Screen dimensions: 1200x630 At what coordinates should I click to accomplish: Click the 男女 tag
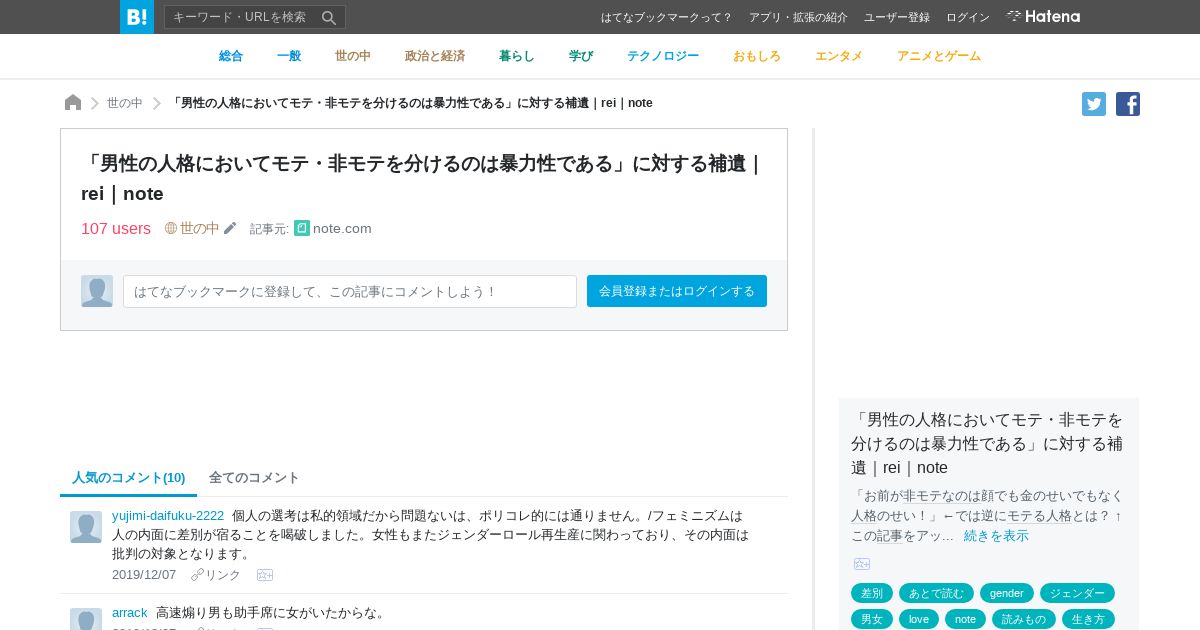(872, 619)
